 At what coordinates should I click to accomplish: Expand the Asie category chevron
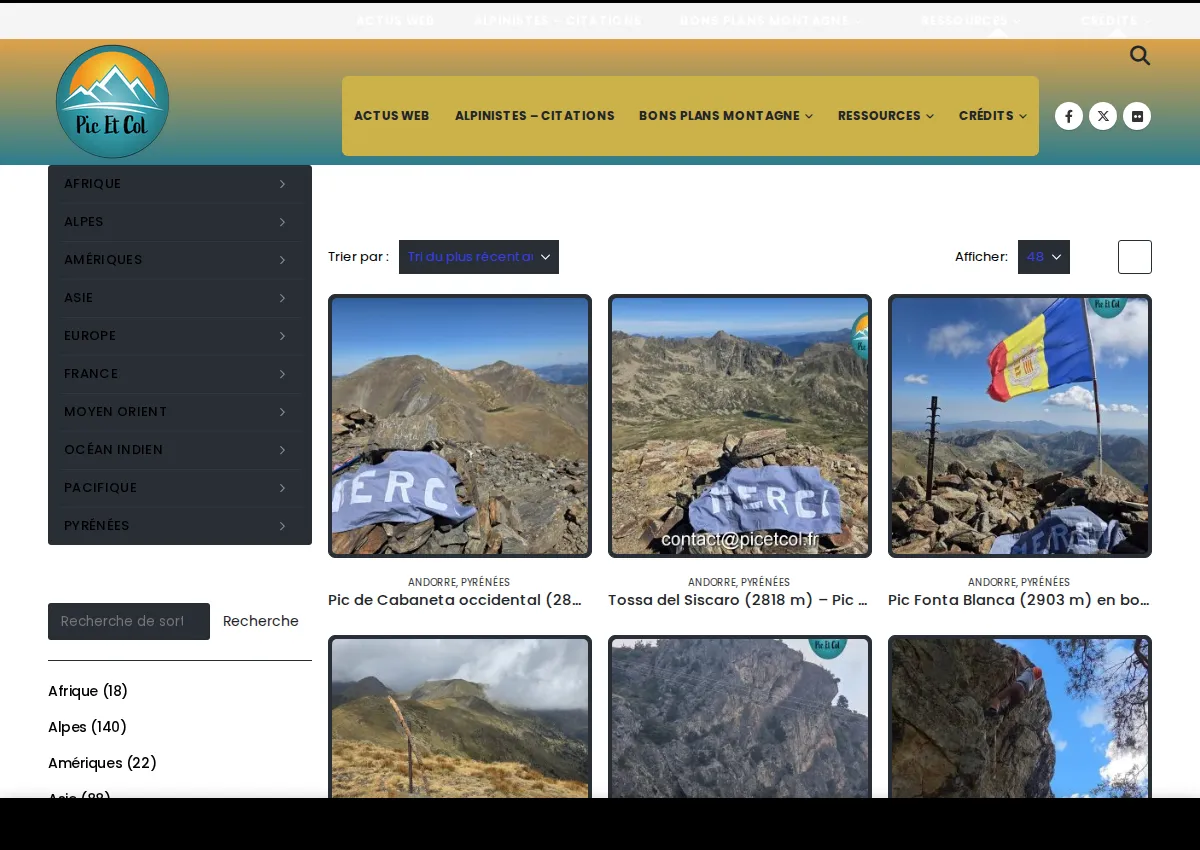(283, 298)
